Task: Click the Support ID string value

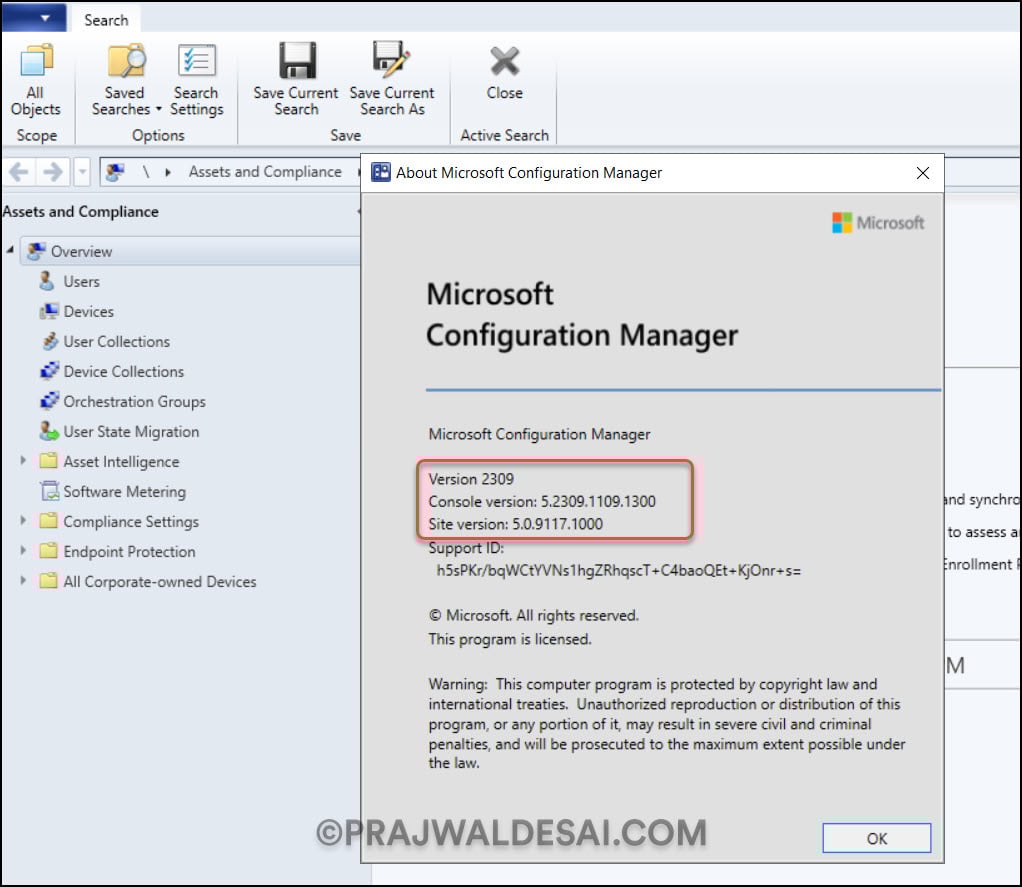Action: tap(619, 571)
